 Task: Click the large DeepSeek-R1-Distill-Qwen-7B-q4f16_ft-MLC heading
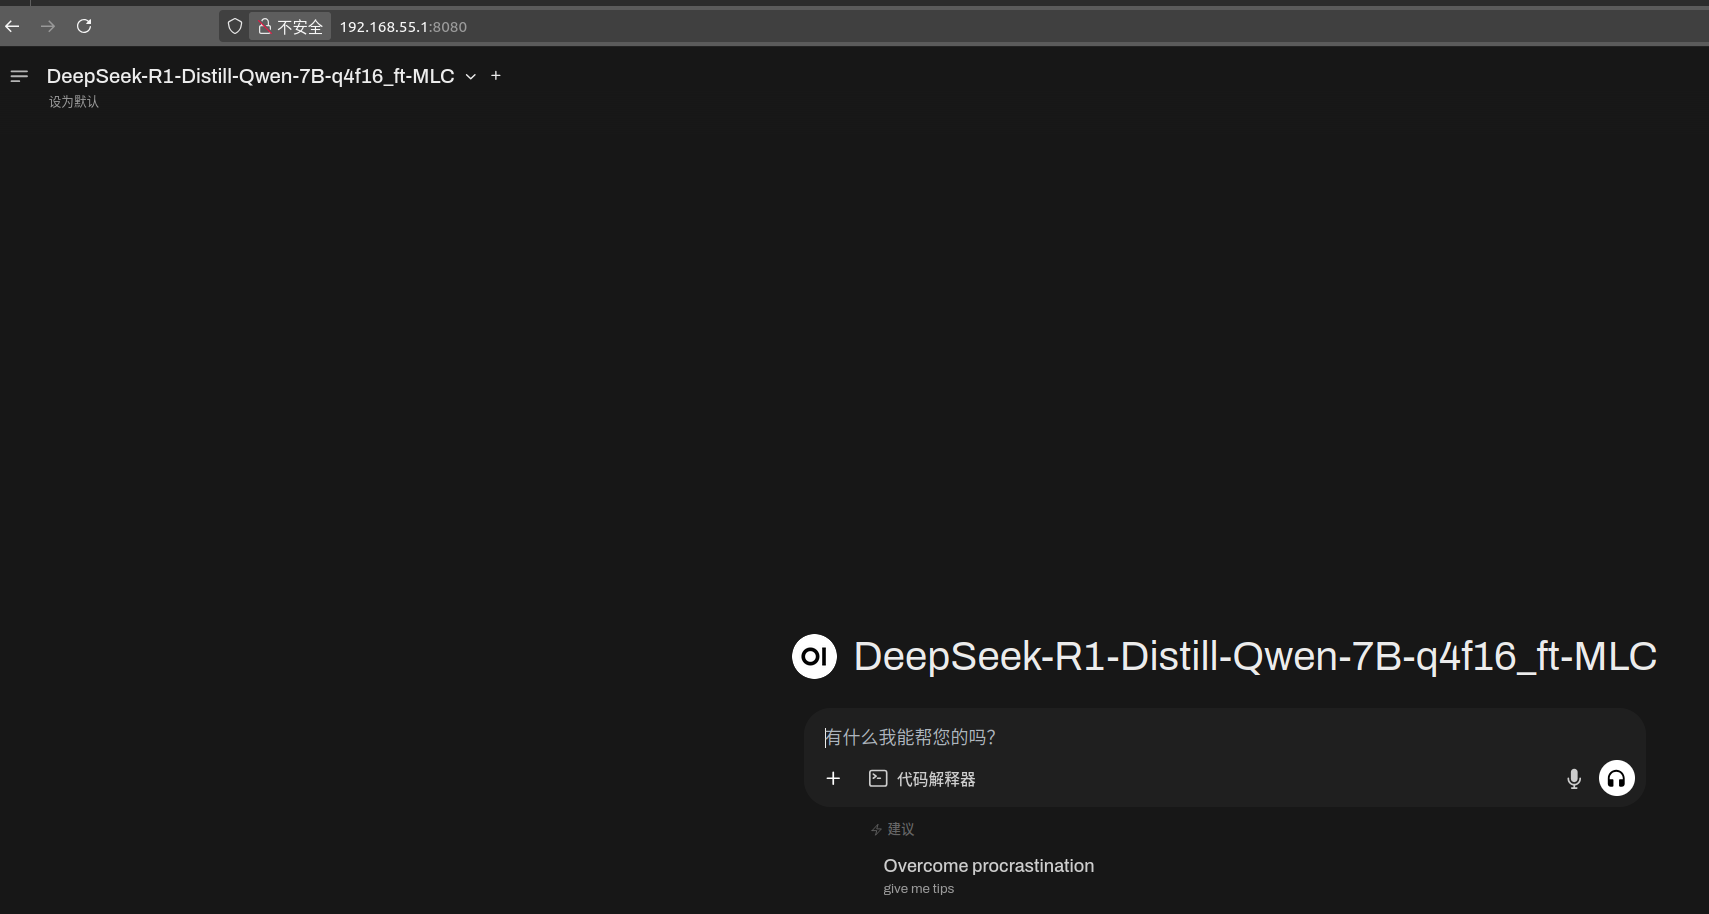point(1255,657)
